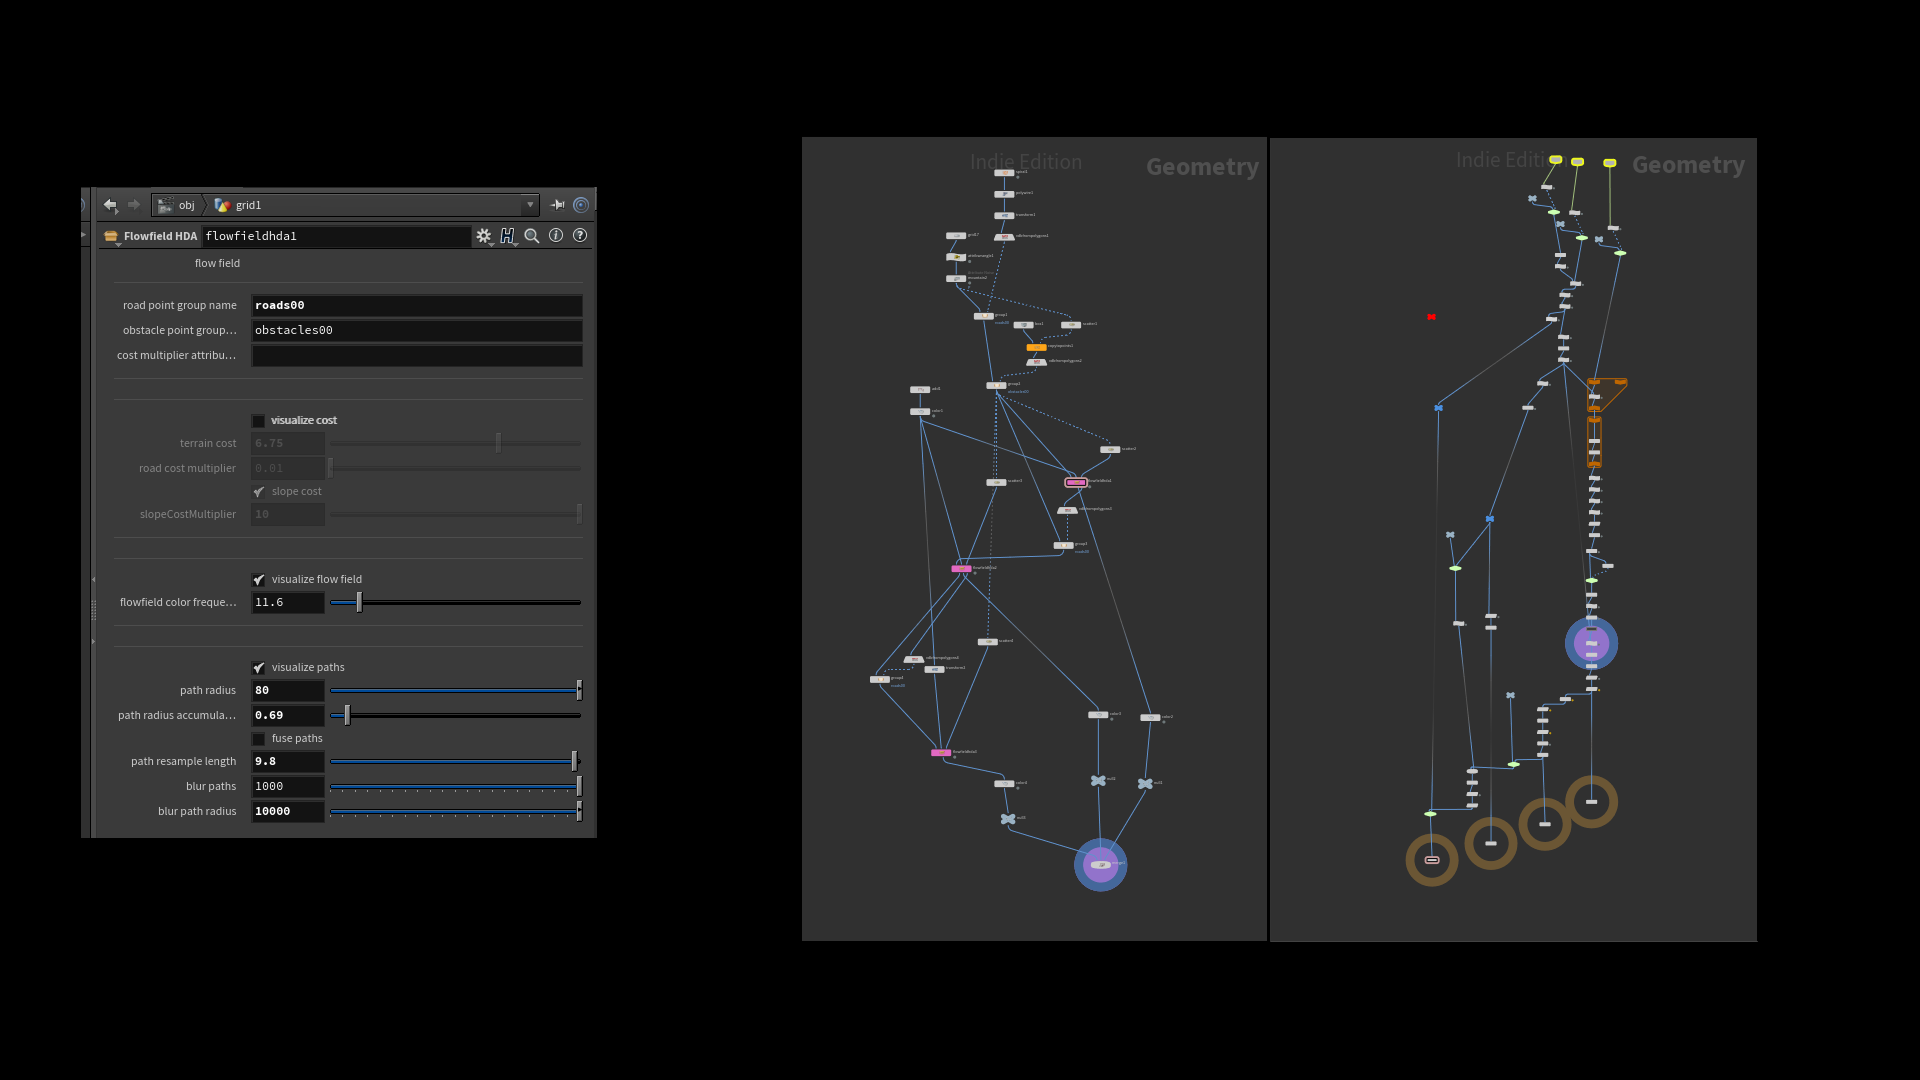Enable the fuse paths checkbox
The width and height of the screenshot is (1920, 1080).
[x=259, y=739]
